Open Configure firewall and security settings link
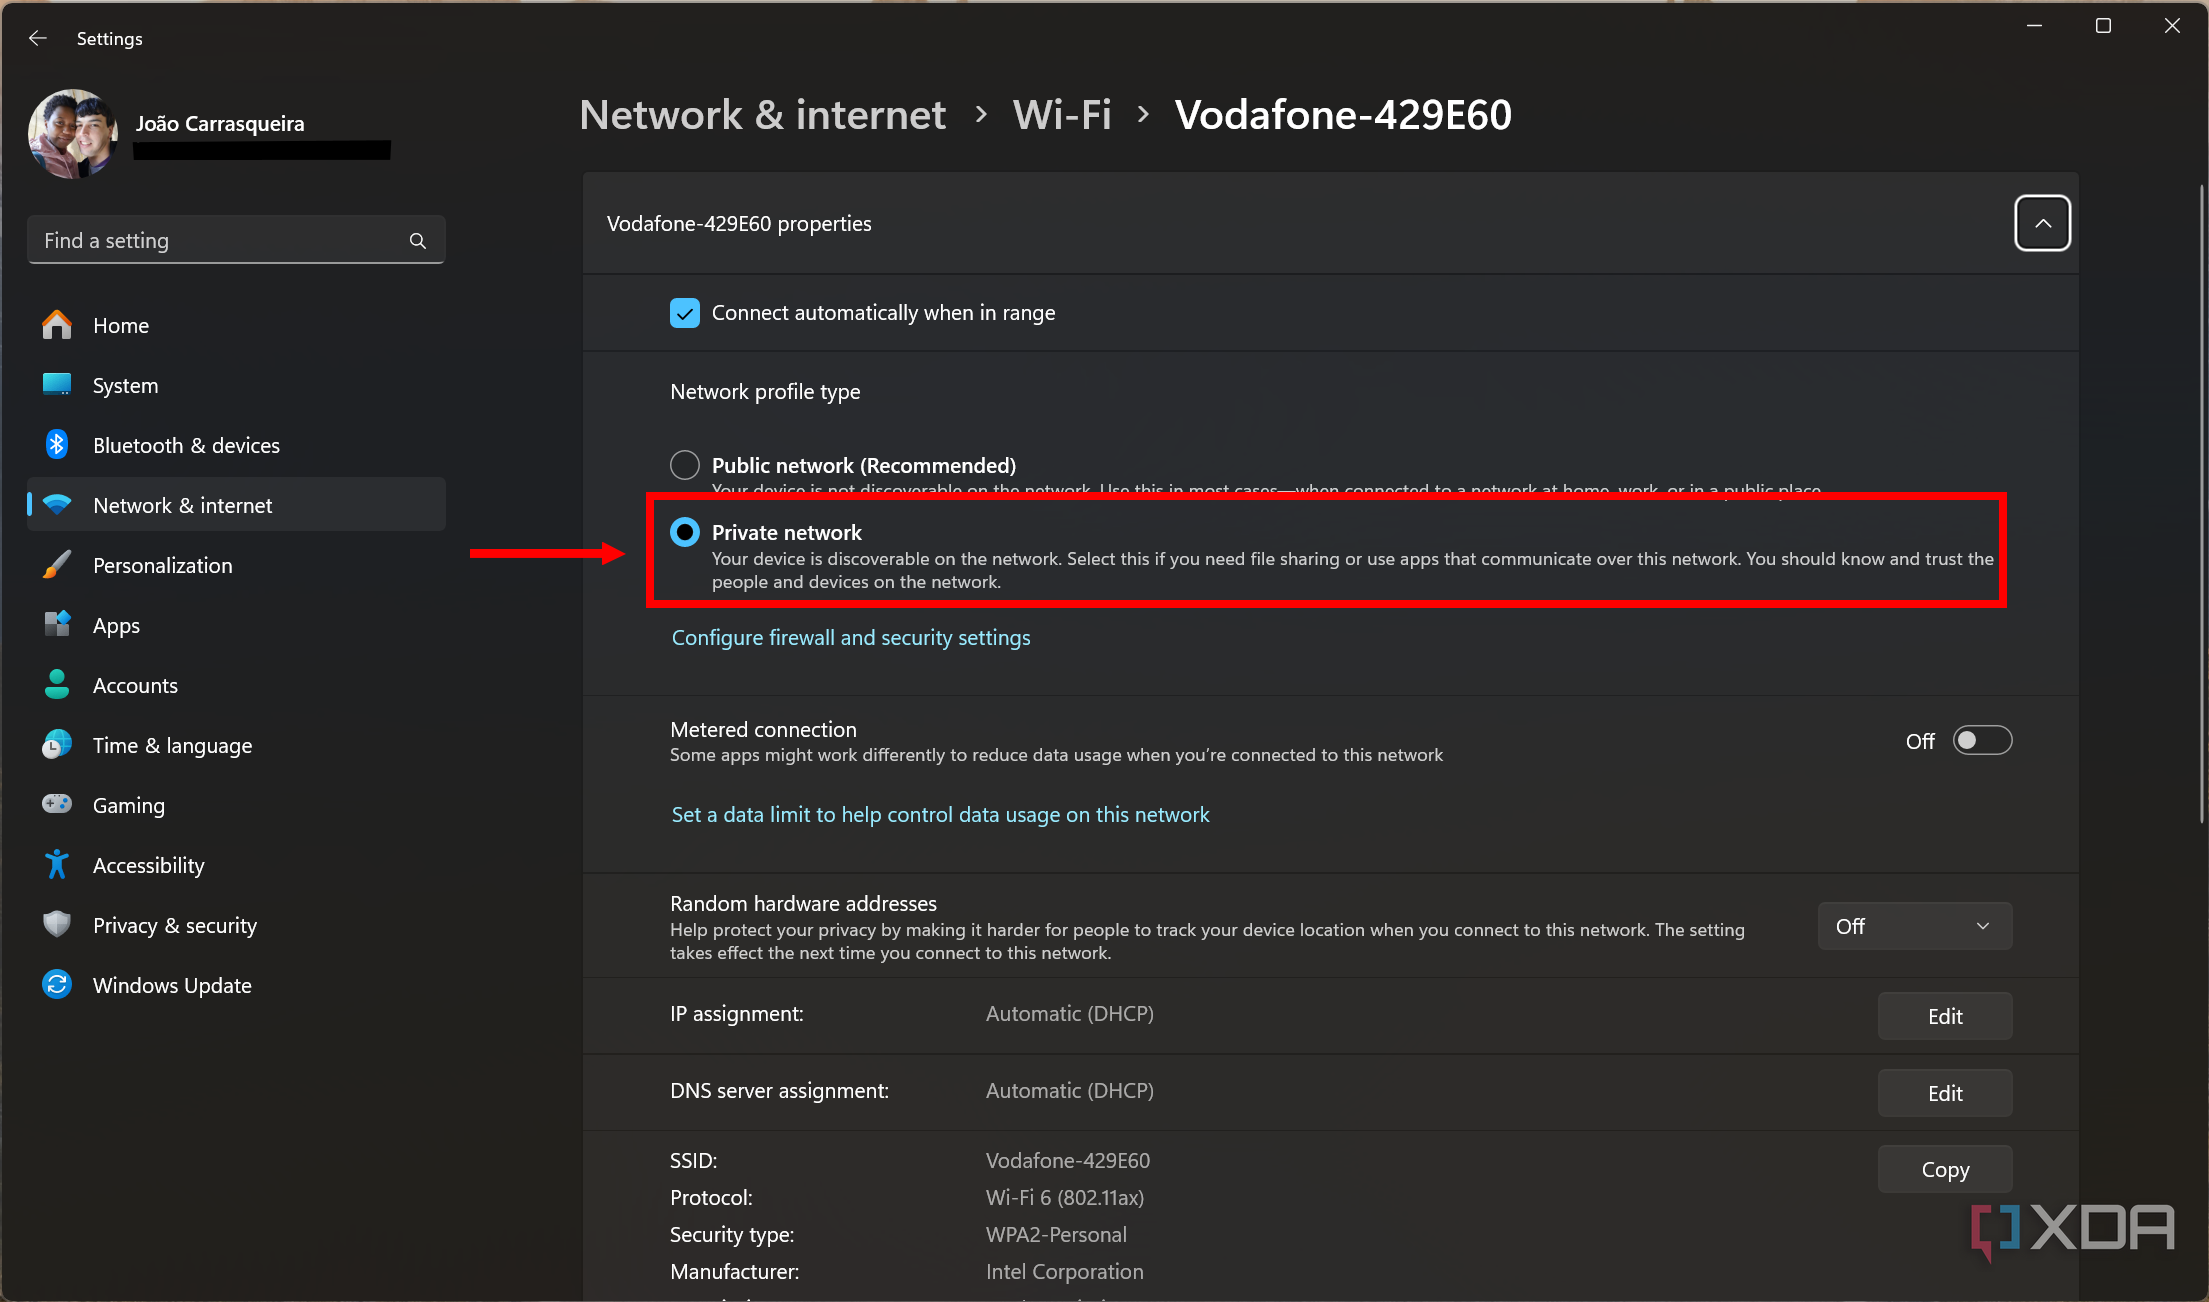The height and width of the screenshot is (1302, 2209). [x=851, y=638]
